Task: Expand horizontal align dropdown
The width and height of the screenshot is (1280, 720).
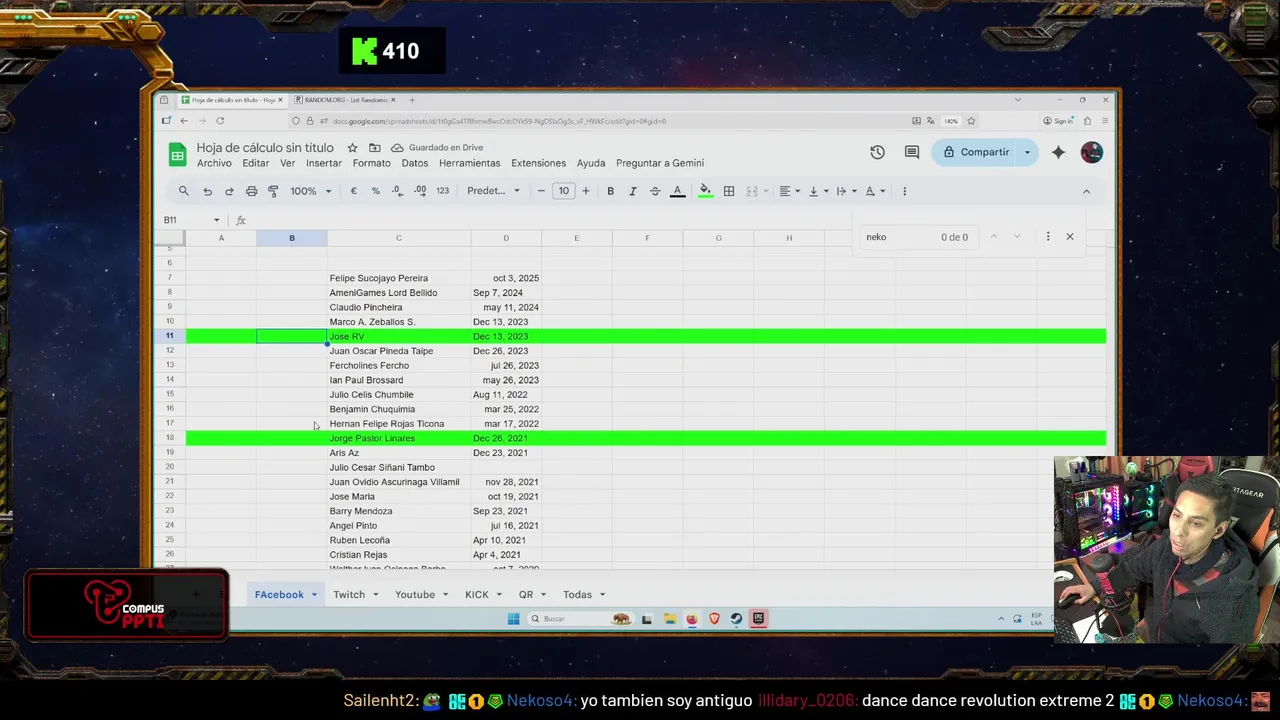Action: 797,191
